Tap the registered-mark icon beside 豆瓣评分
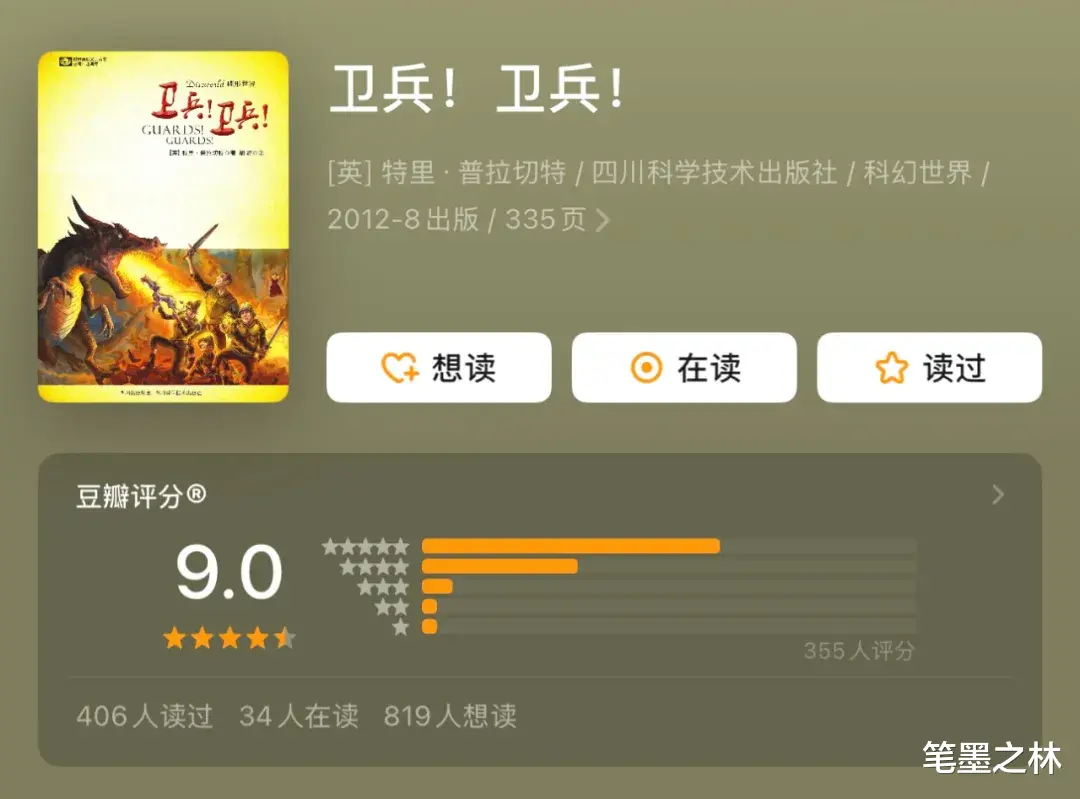1080x799 pixels. (x=196, y=494)
